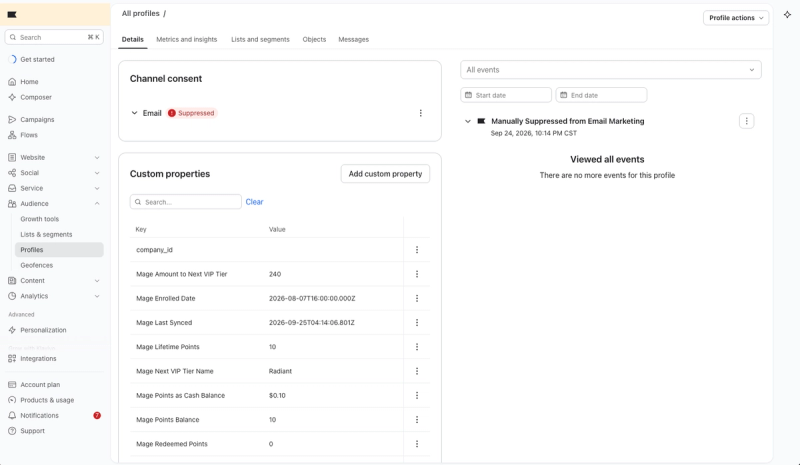
Task: Open options for Mage Redeemed Points row
Action: tap(417, 444)
